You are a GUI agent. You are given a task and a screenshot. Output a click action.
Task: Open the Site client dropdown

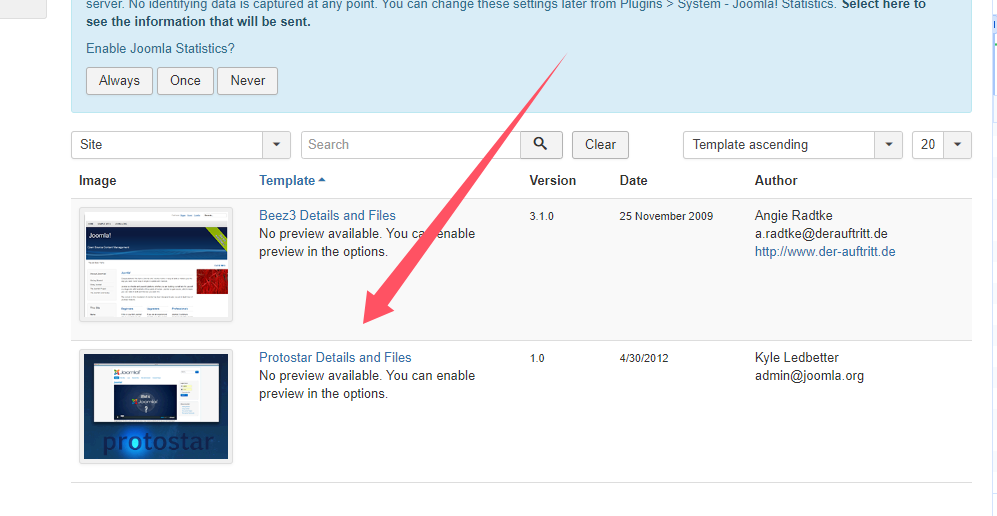coord(181,145)
